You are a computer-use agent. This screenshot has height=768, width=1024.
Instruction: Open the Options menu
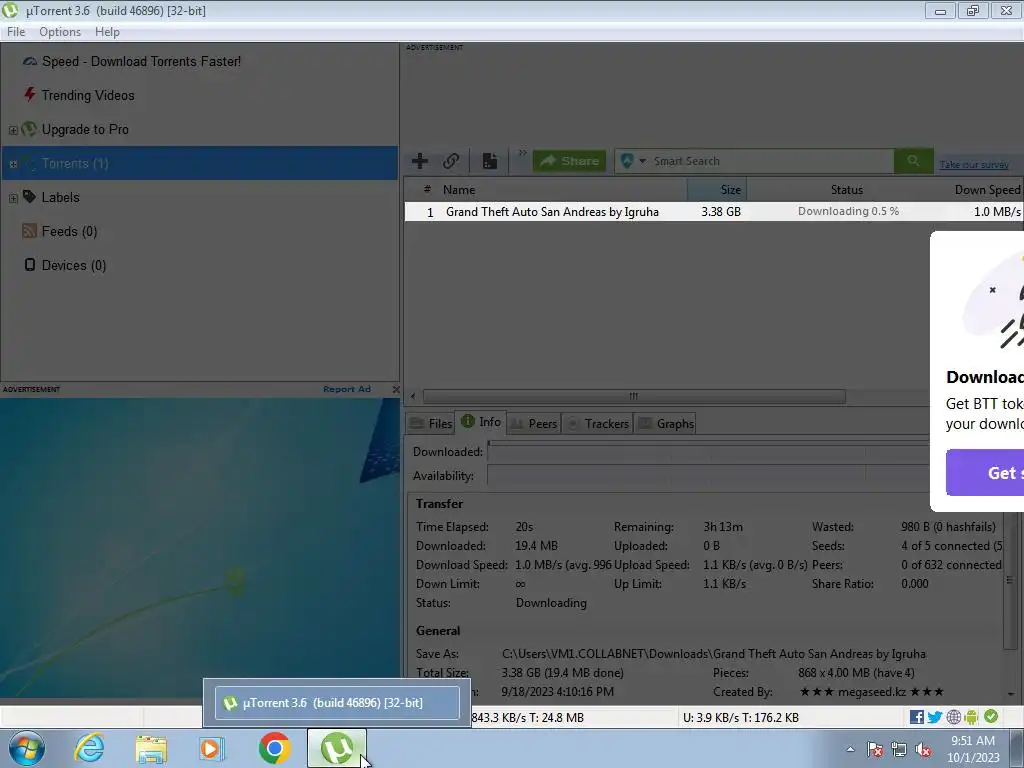click(x=60, y=32)
